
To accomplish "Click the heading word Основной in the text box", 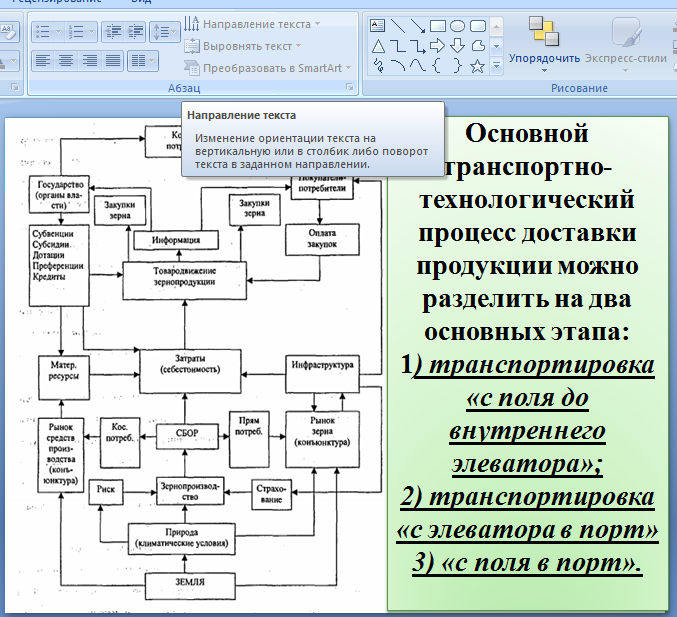I will click(x=527, y=133).
